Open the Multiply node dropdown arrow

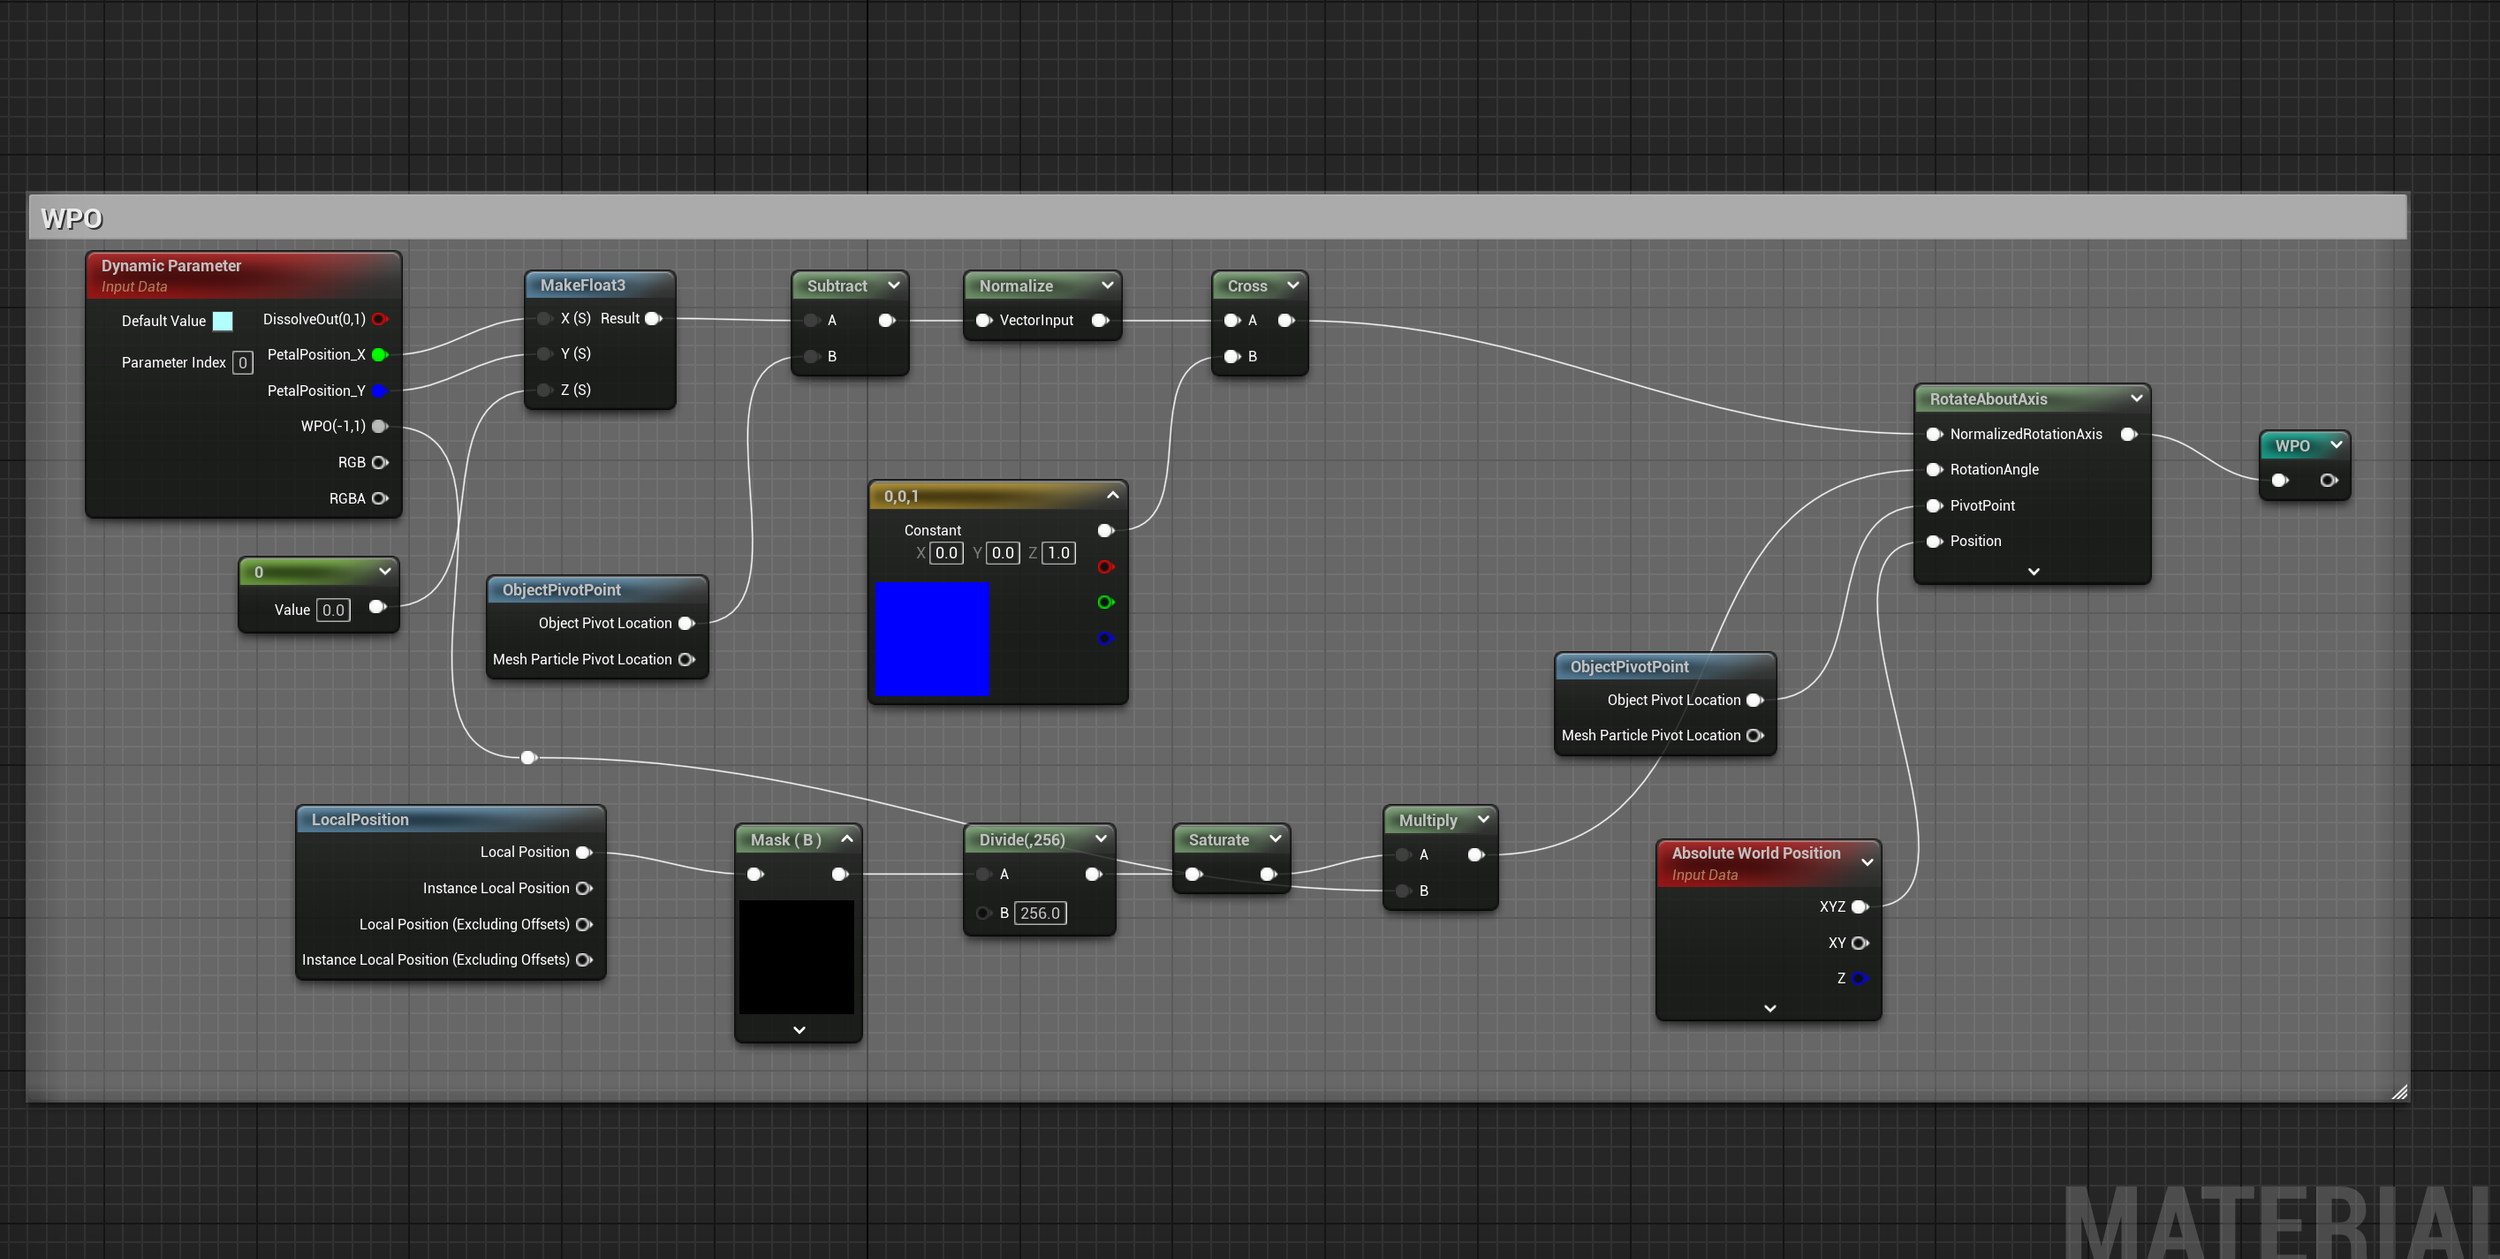pos(1483,820)
